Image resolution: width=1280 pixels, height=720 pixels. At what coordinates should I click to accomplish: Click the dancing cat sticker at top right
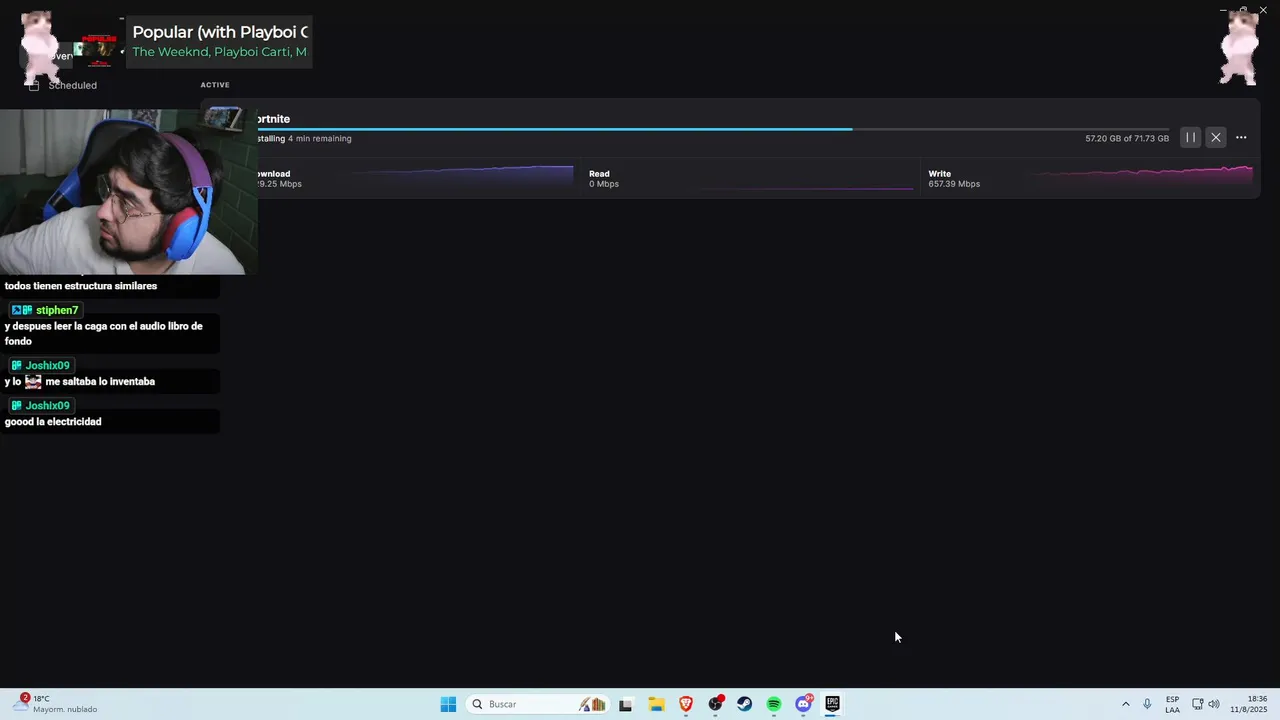(x=1239, y=47)
